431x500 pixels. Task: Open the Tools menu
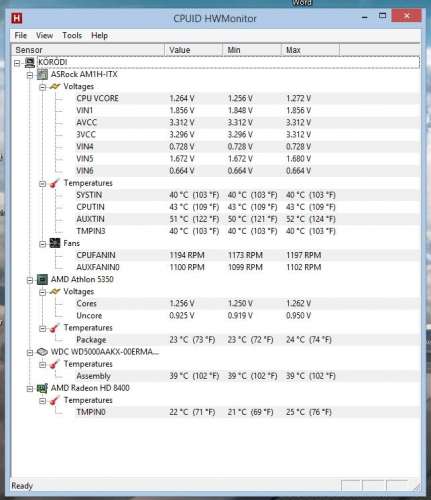(x=72, y=35)
